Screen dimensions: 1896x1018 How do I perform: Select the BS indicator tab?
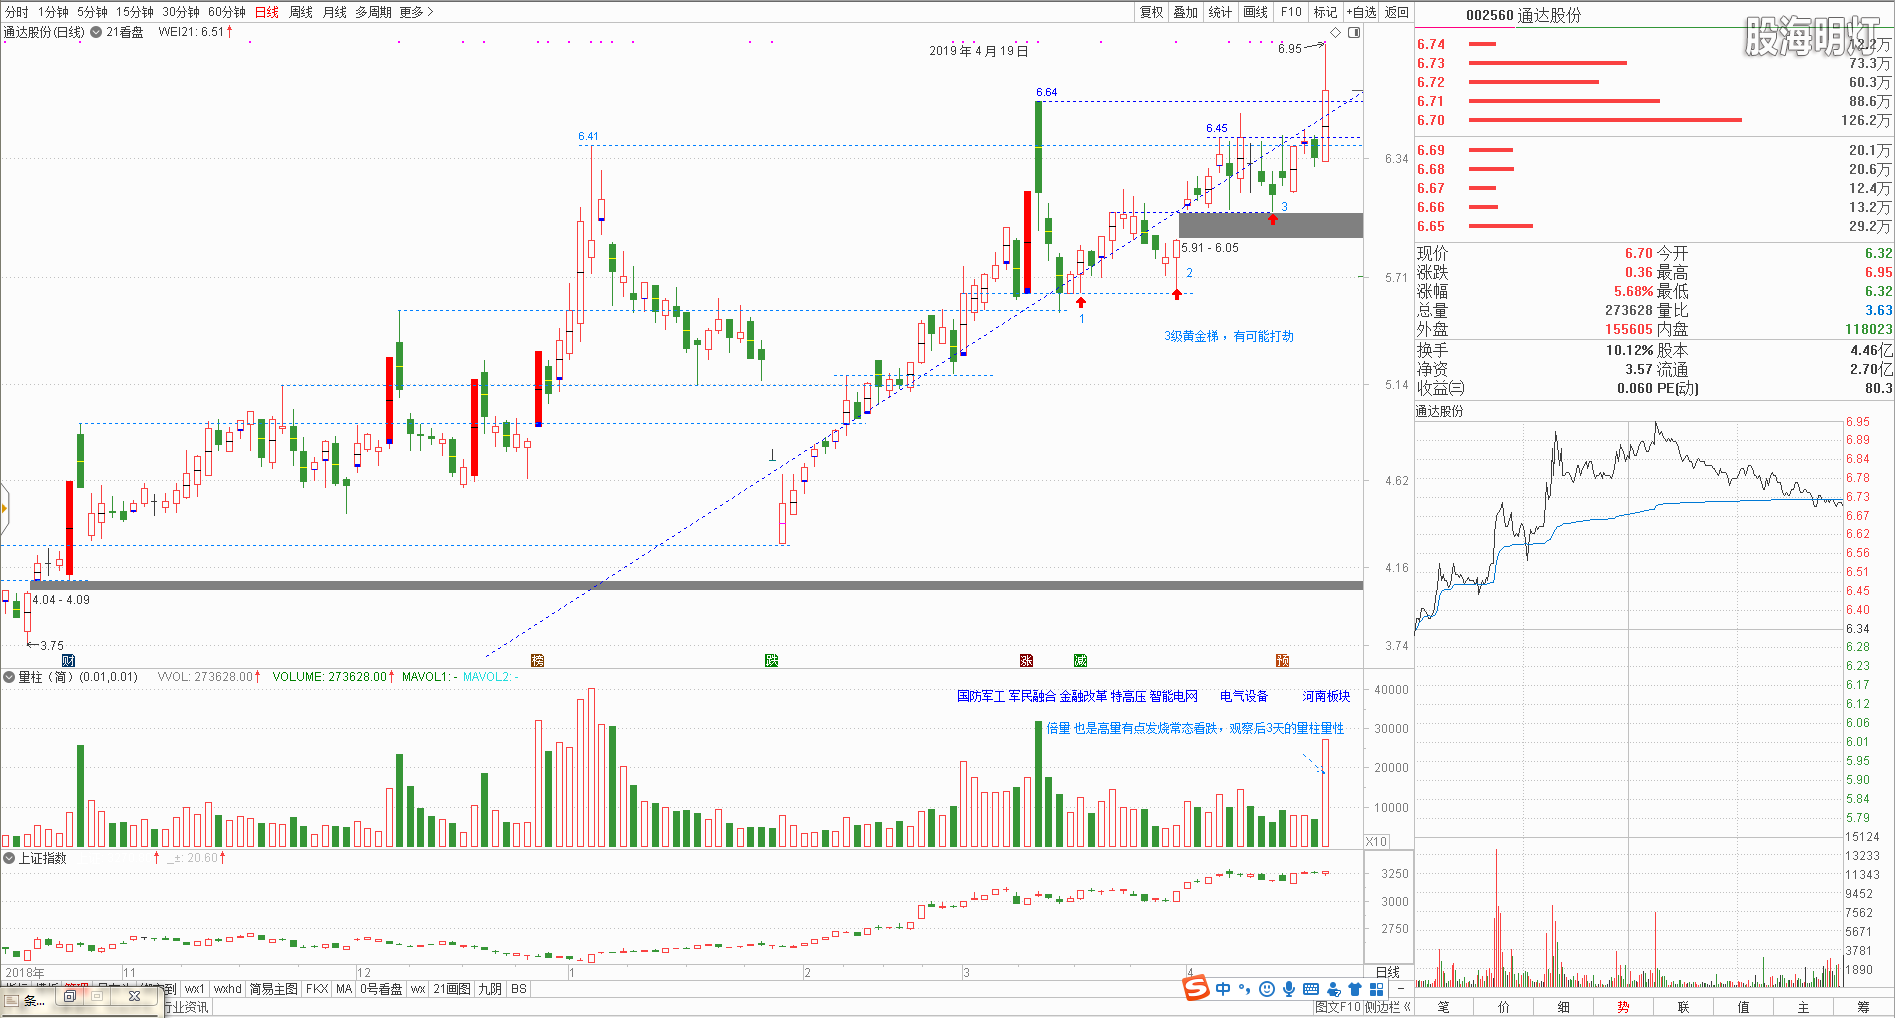tap(518, 989)
